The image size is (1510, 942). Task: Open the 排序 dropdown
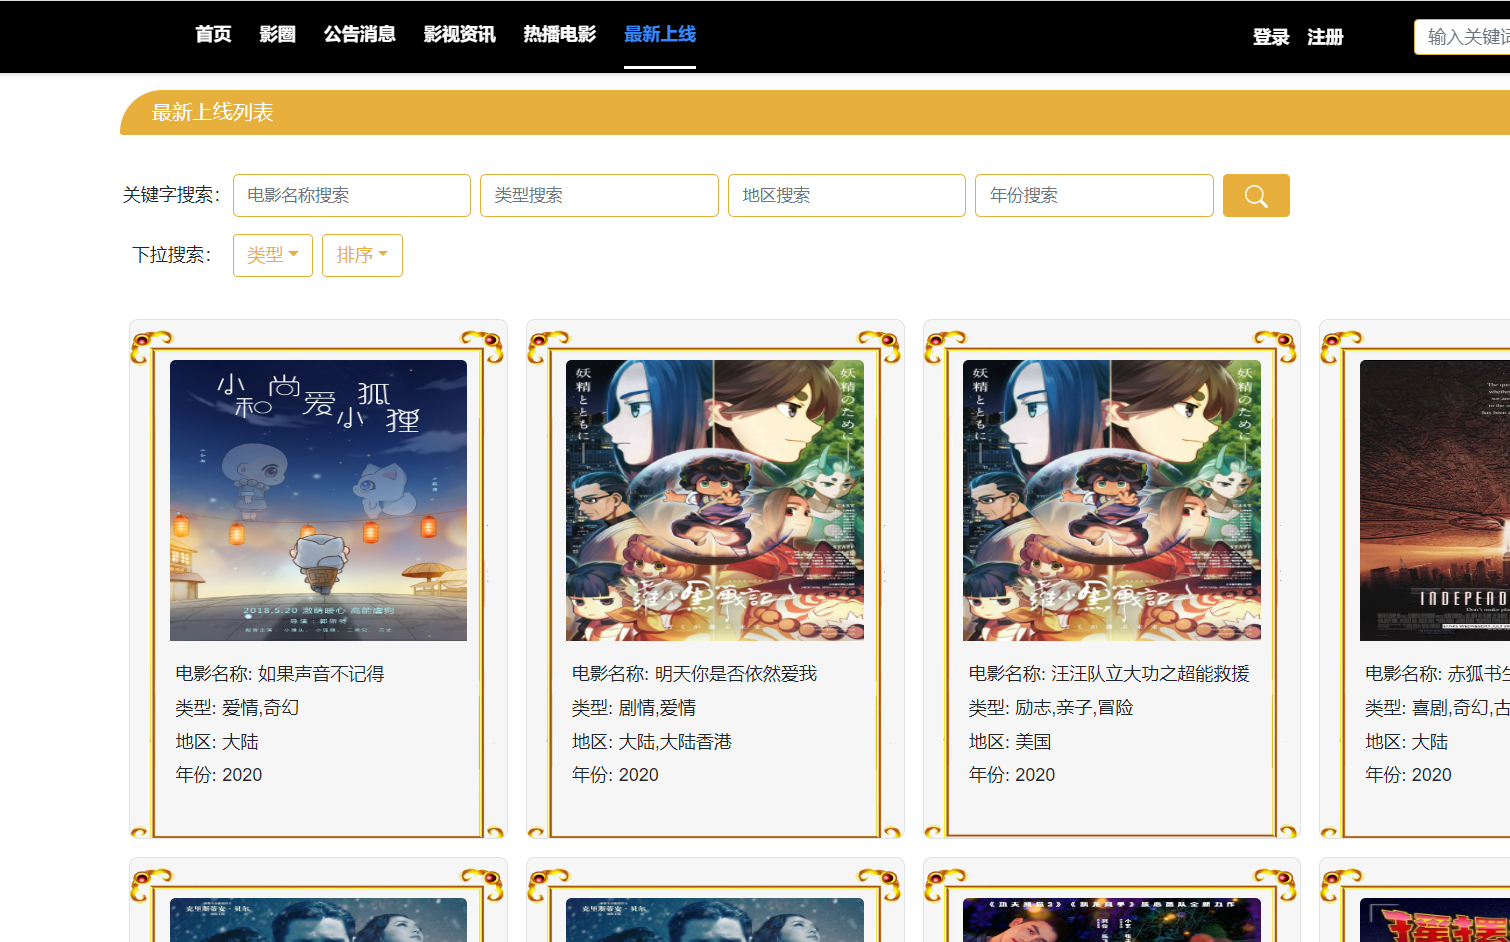pyautogui.click(x=362, y=255)
